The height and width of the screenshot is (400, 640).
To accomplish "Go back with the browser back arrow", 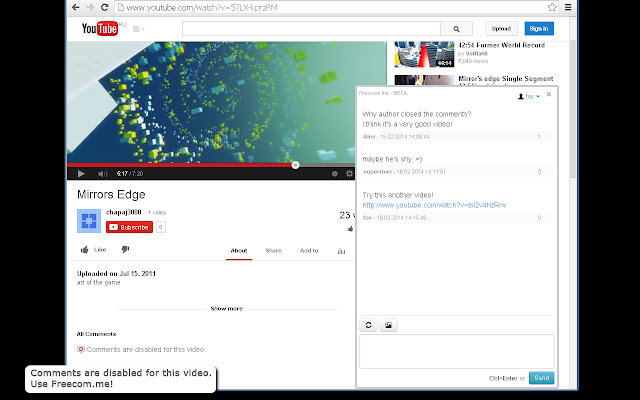I will 76,7.
